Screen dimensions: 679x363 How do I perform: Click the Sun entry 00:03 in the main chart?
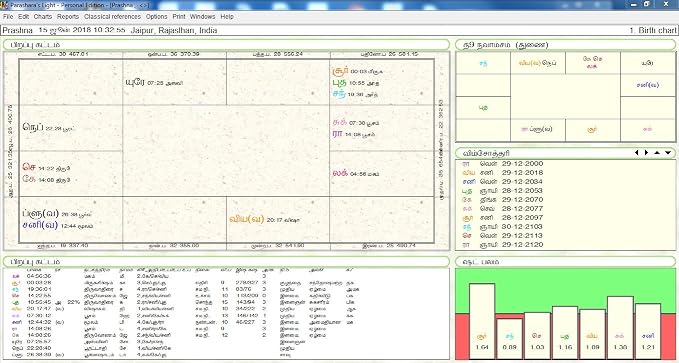pos(357,71)
